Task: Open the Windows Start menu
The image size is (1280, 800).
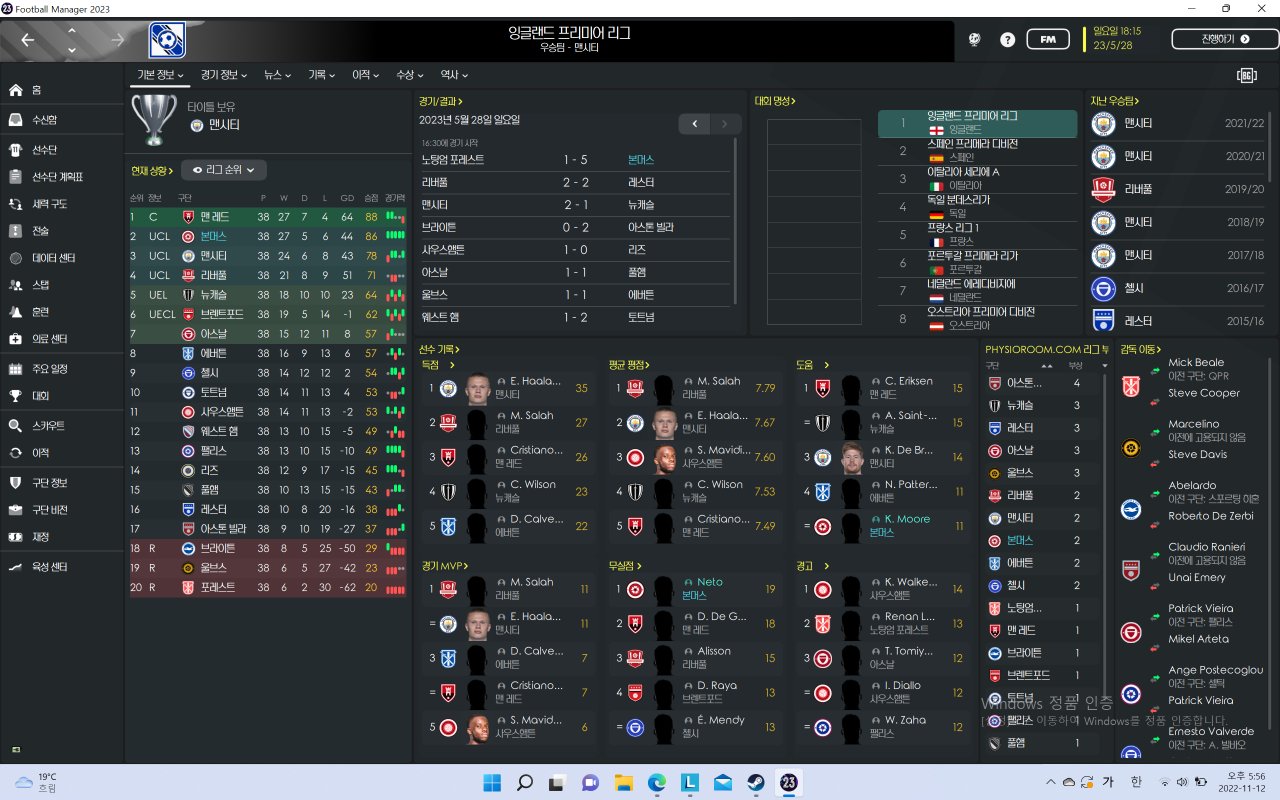Action: [492, 782]
